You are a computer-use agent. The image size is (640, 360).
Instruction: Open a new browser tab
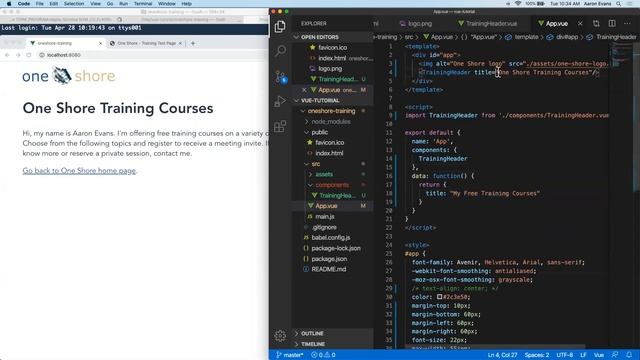pyautogui.click(x=193, y=43)
